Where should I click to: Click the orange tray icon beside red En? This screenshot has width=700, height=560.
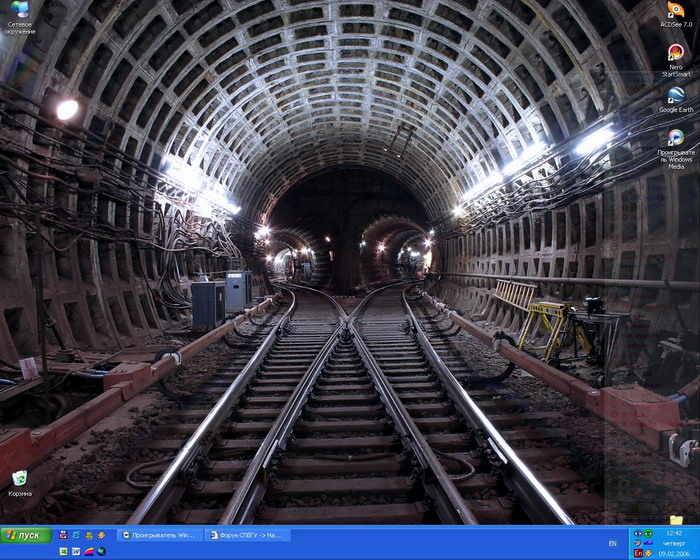pyautogui.click(x=649, y=553)
